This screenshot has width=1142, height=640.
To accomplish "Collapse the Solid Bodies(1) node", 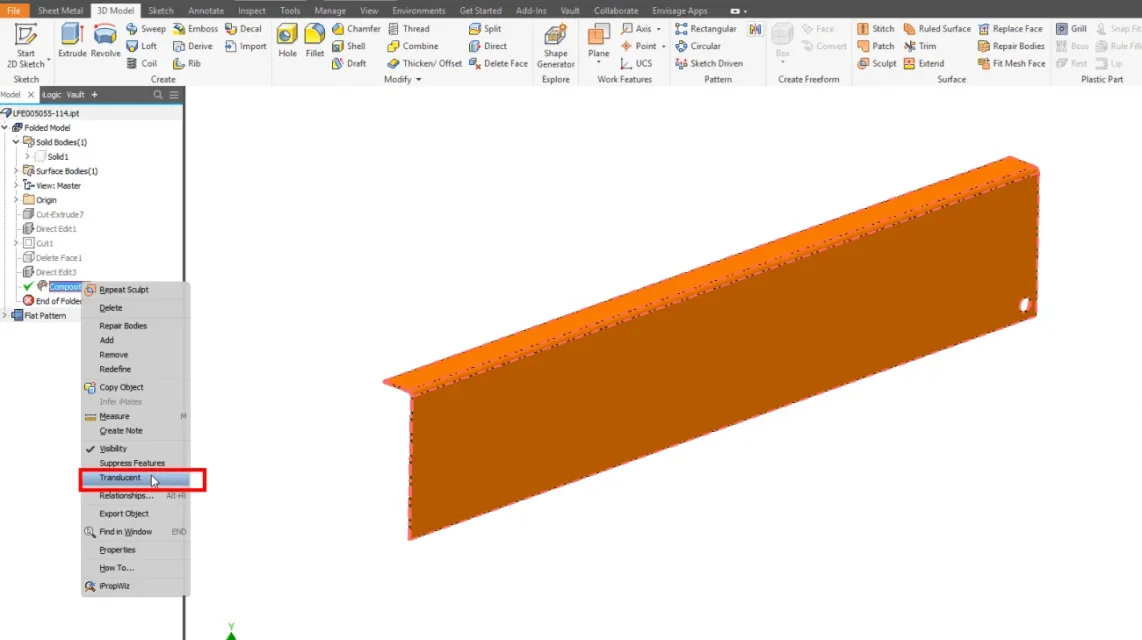I will tap(16, 142).
